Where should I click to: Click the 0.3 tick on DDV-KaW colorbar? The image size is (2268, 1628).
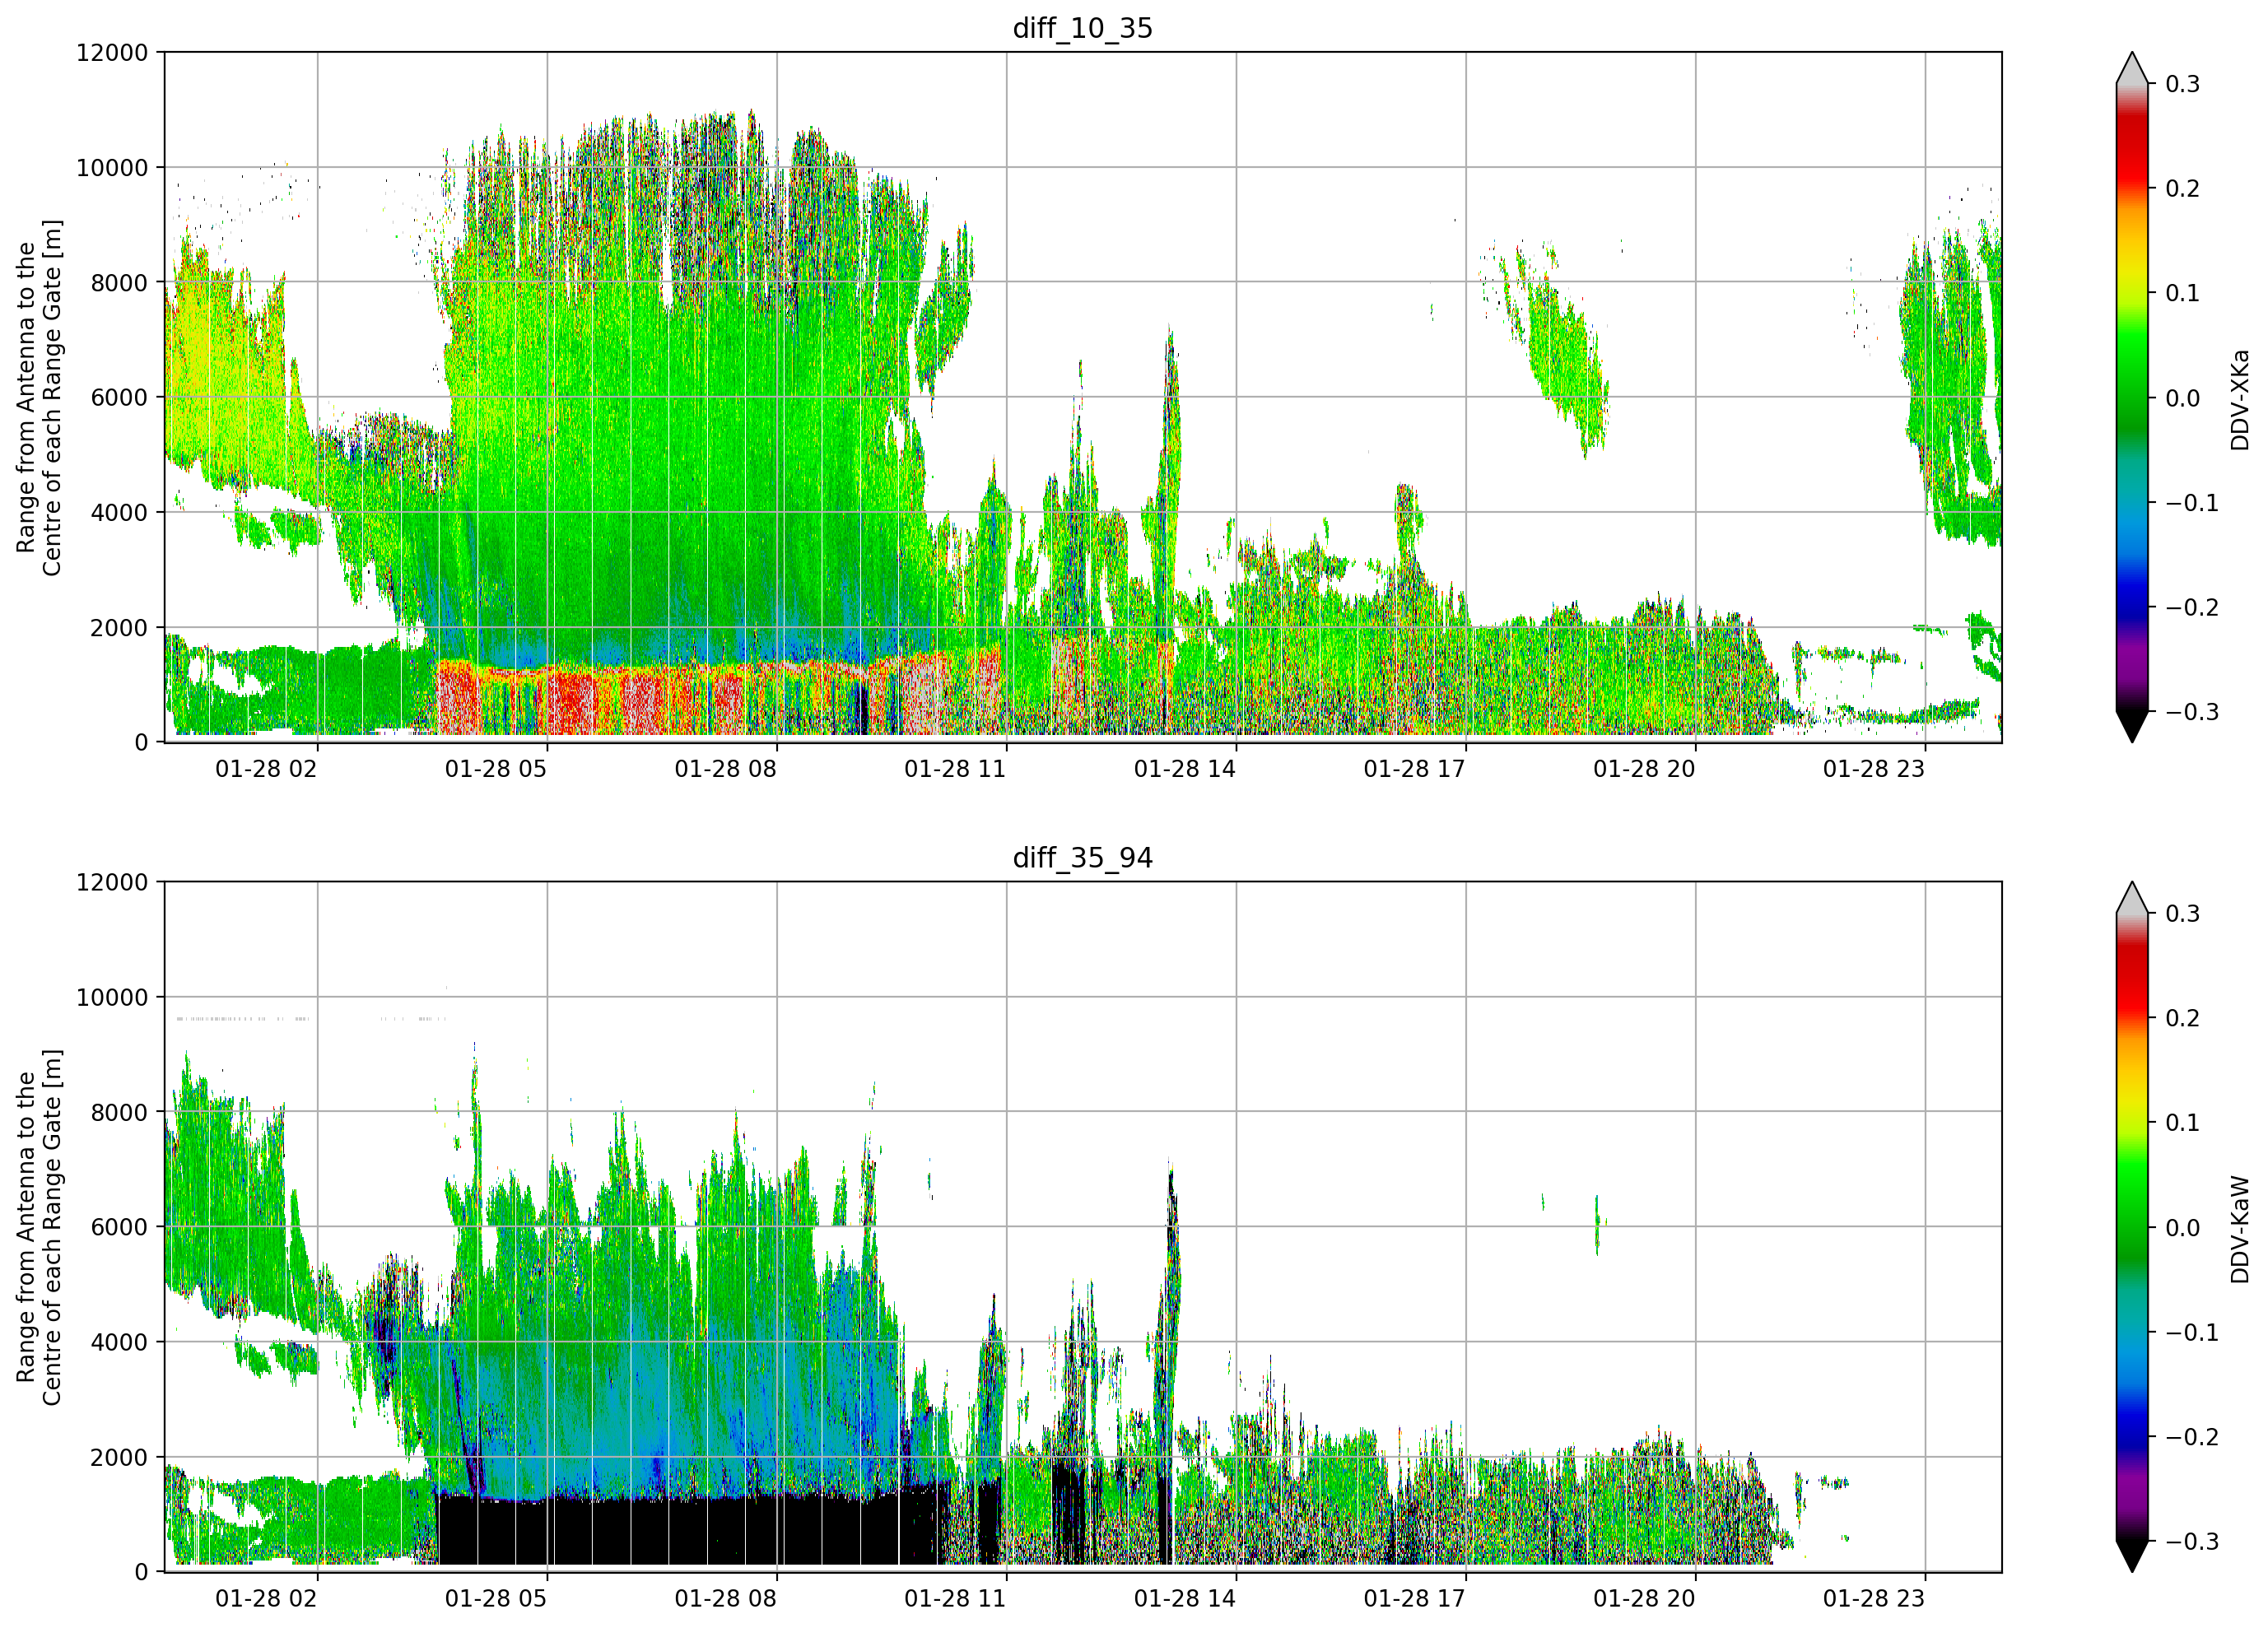click(2182, 914)
